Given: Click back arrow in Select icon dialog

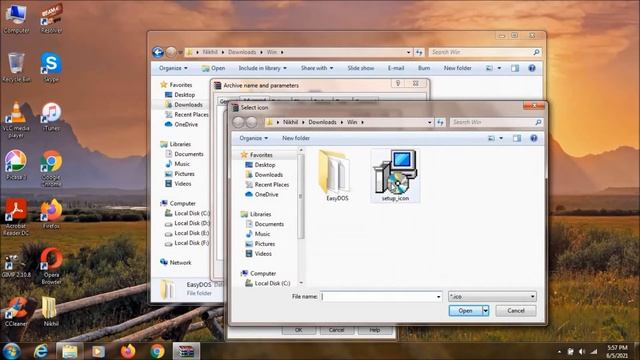Looking at the screenshot, I should pyautogui.click(x=238, y=122).
